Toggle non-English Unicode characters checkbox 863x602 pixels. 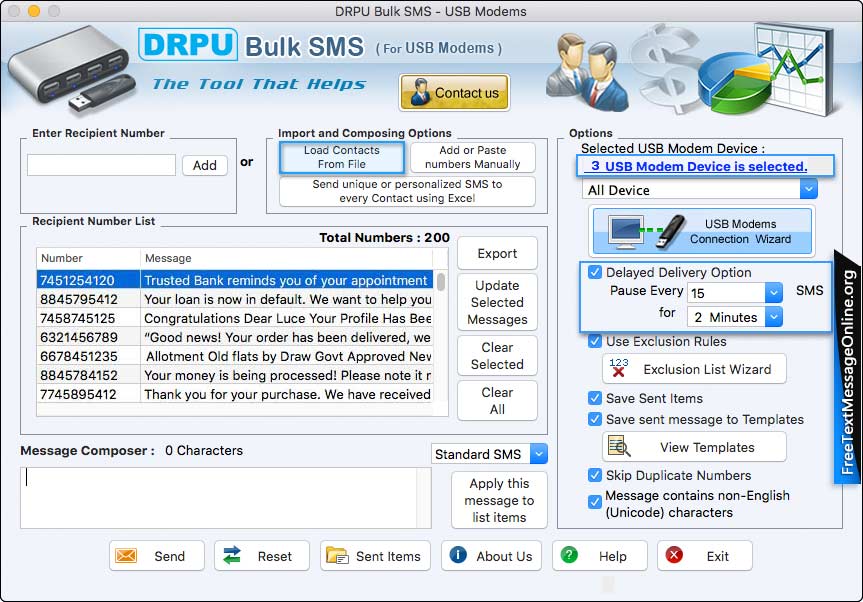pos(594,502)
